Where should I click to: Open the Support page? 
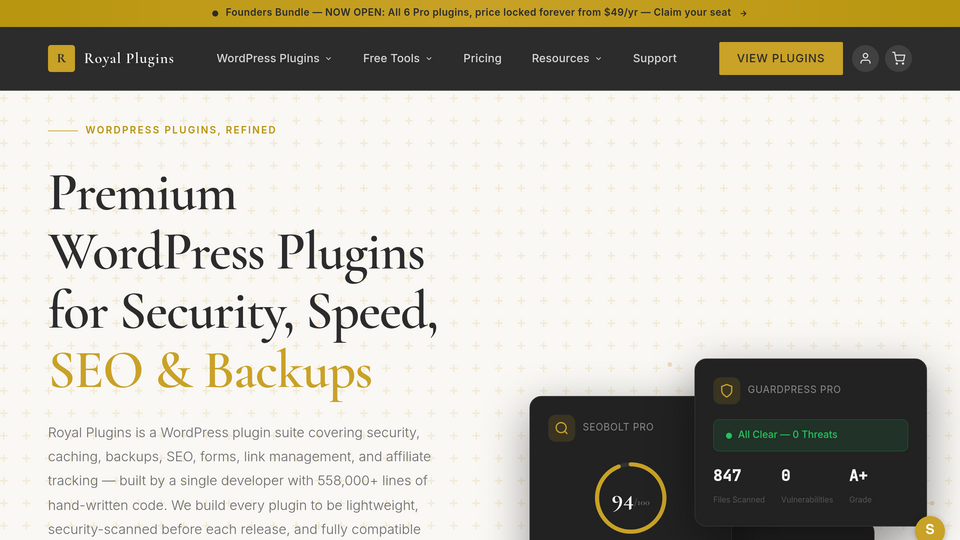point(654,58)
